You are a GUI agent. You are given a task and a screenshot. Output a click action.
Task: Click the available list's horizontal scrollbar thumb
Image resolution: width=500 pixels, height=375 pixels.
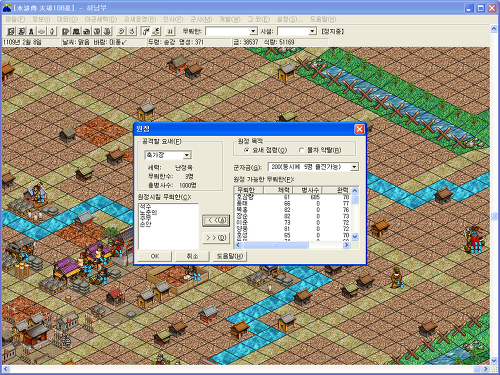click(x=275, y=245)
